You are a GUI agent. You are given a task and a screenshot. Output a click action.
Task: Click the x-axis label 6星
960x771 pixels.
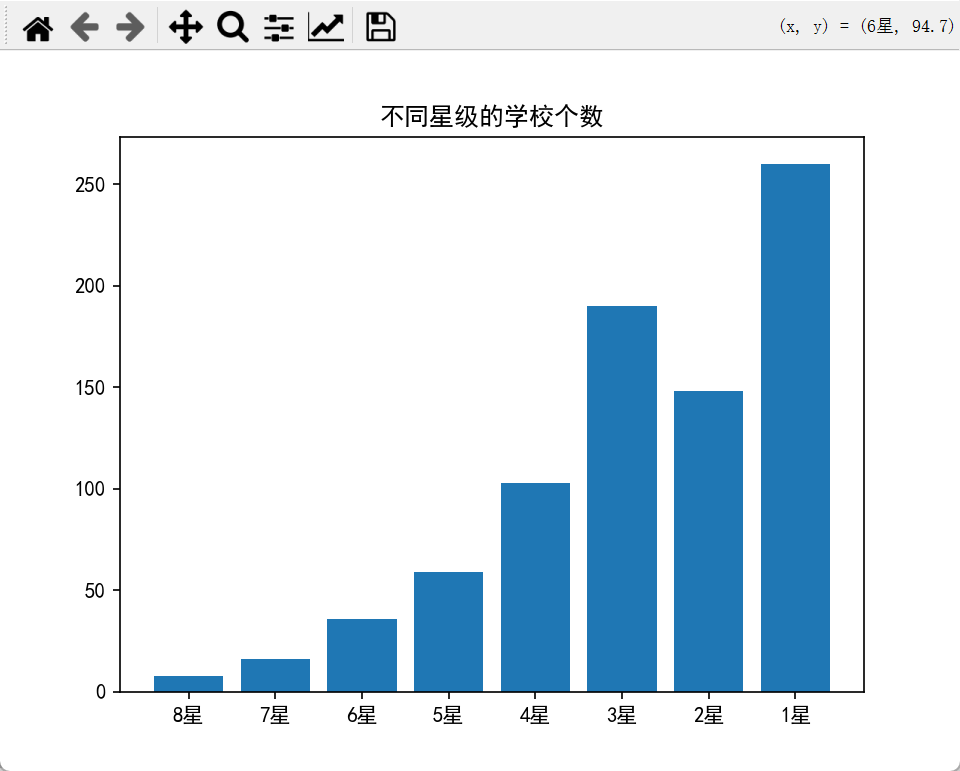click(361, 715)
